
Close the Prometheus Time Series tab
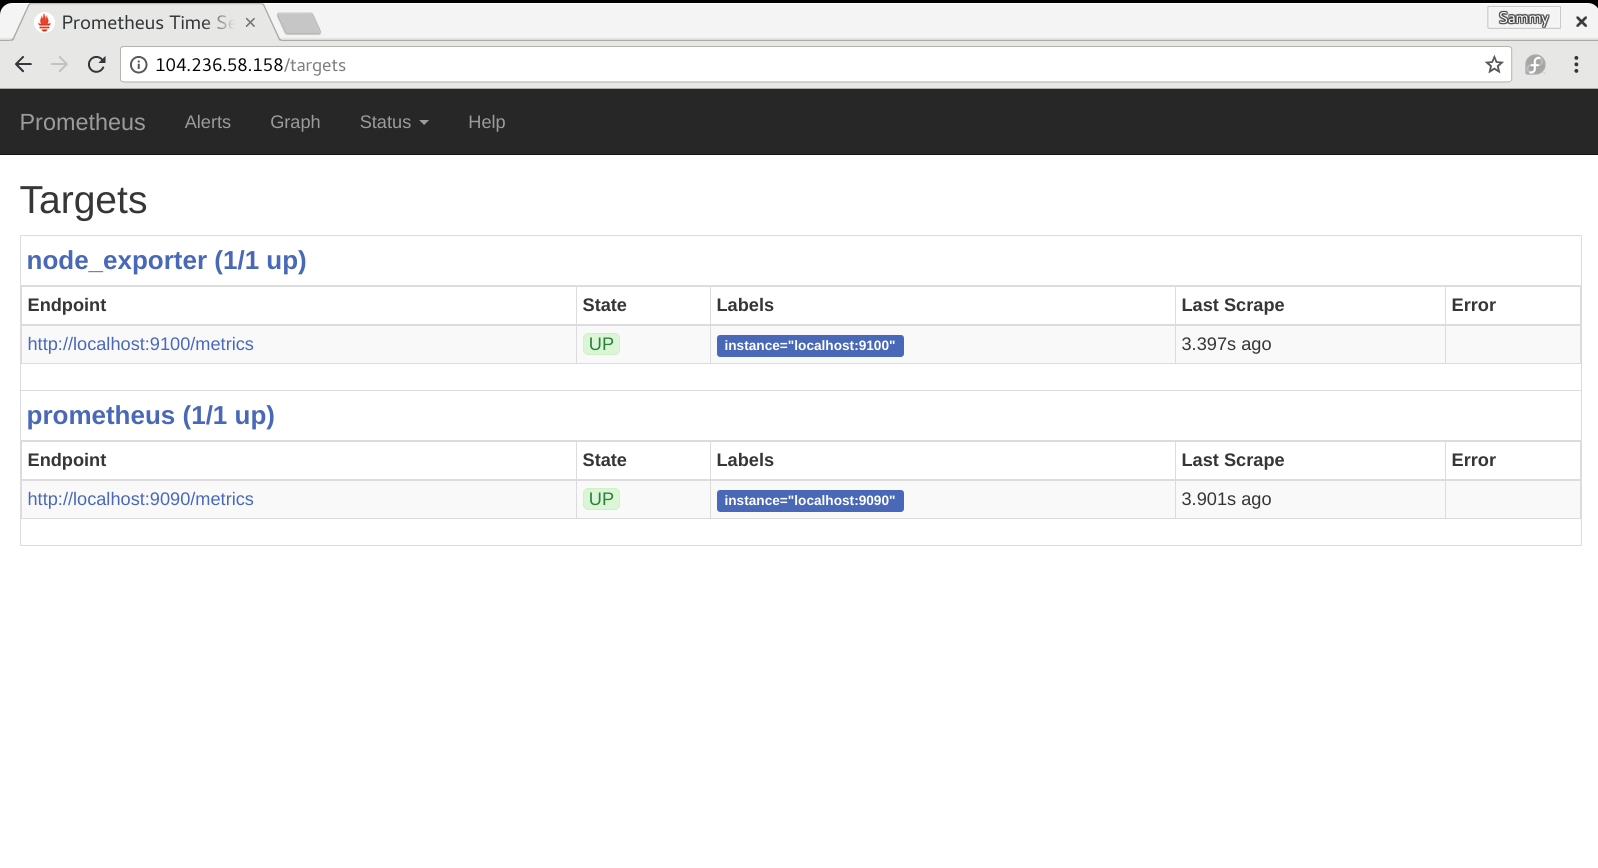pos(250,22)
